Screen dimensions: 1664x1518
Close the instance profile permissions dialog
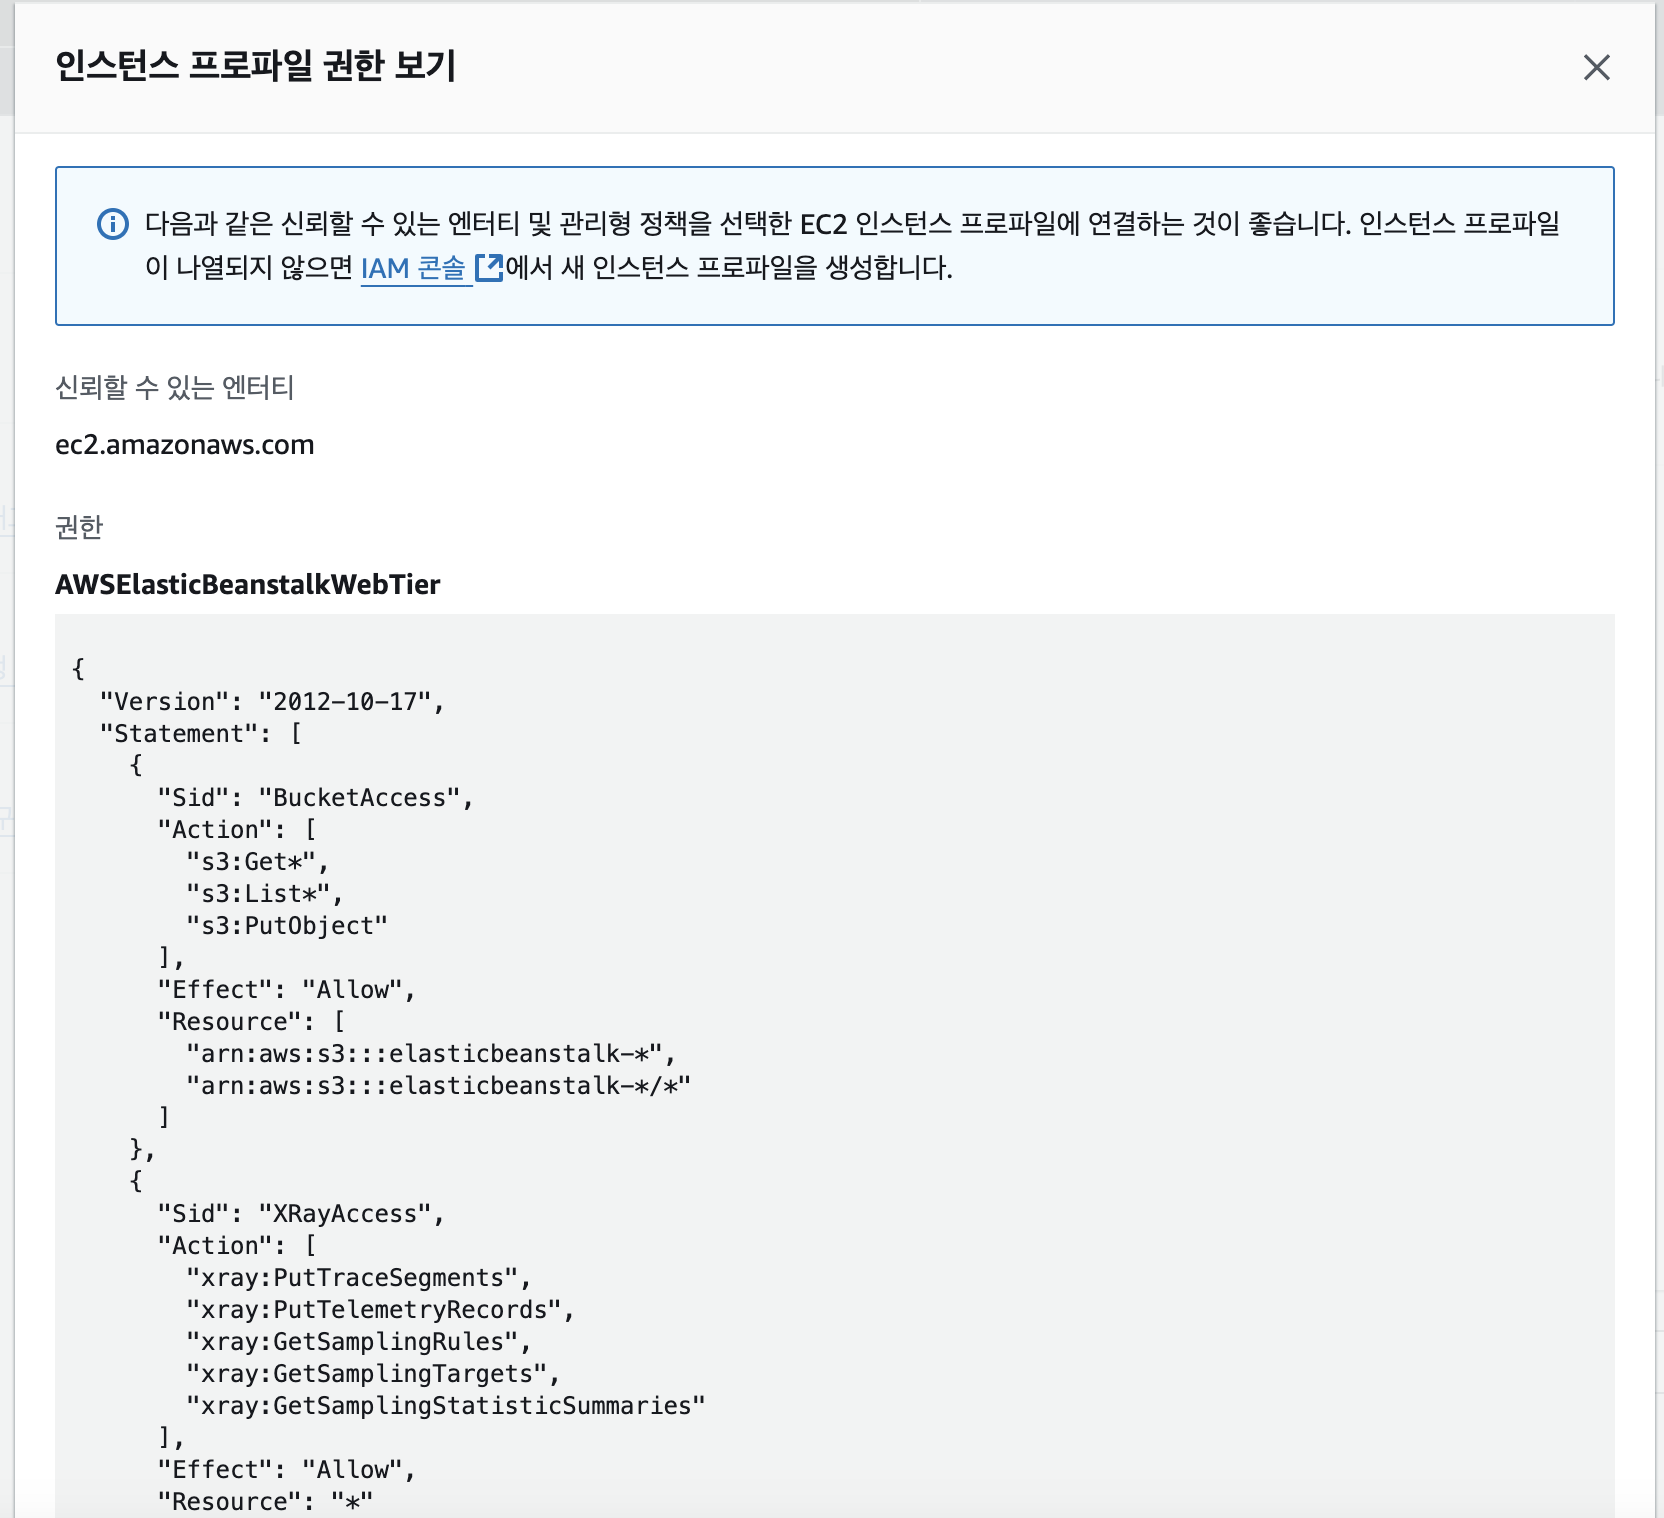coord(1596,67)
